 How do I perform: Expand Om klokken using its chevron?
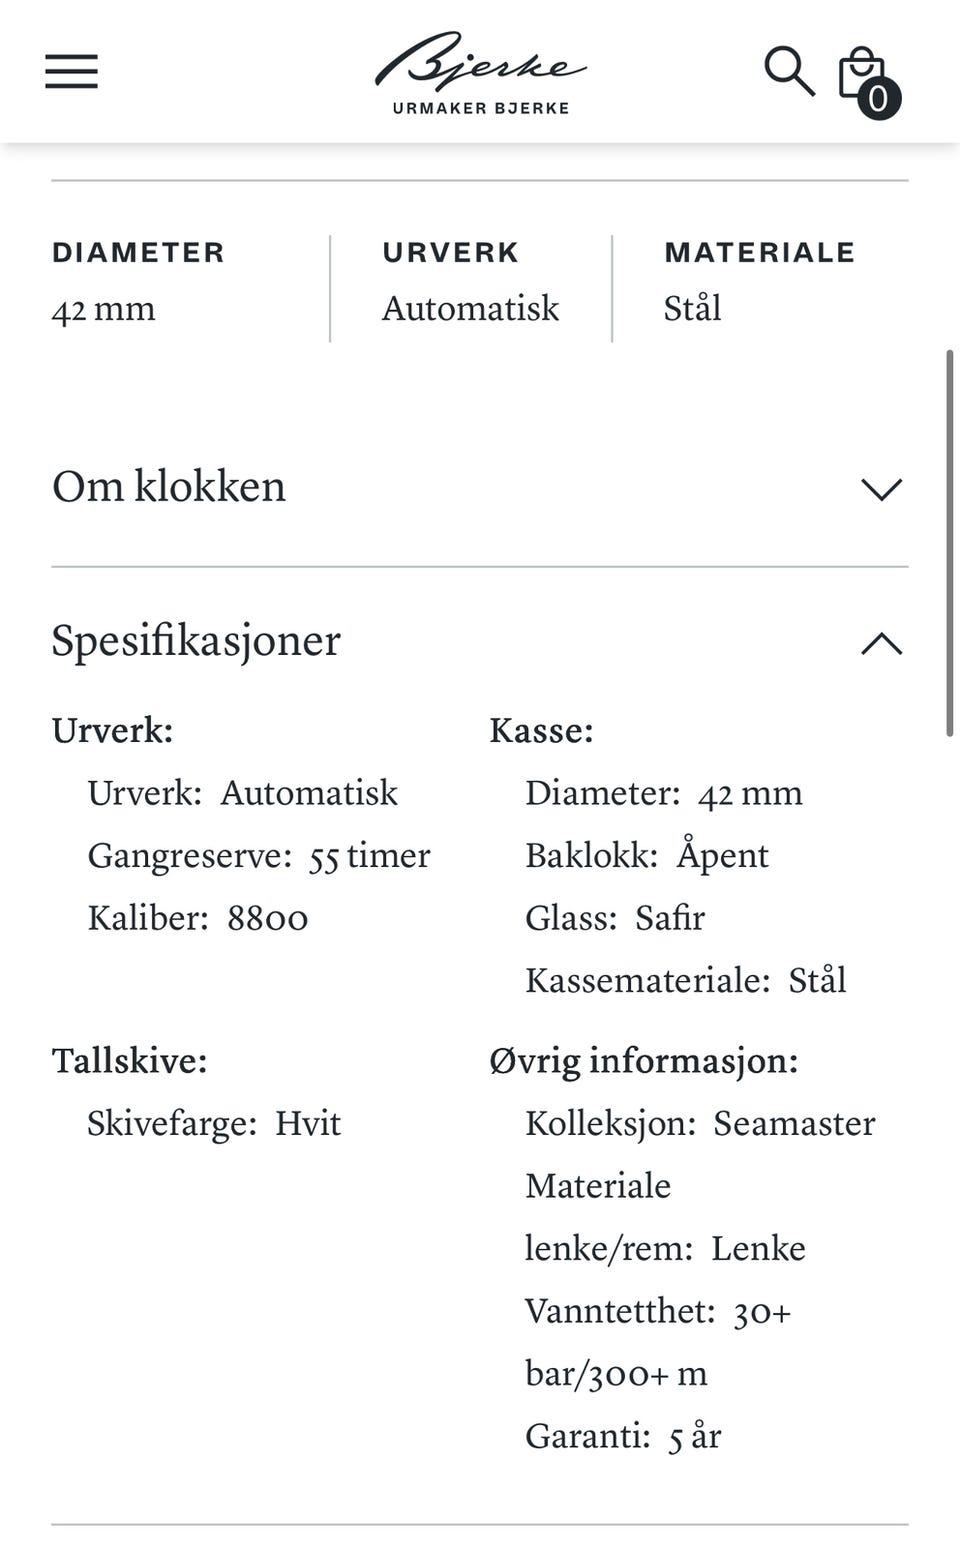881,489
